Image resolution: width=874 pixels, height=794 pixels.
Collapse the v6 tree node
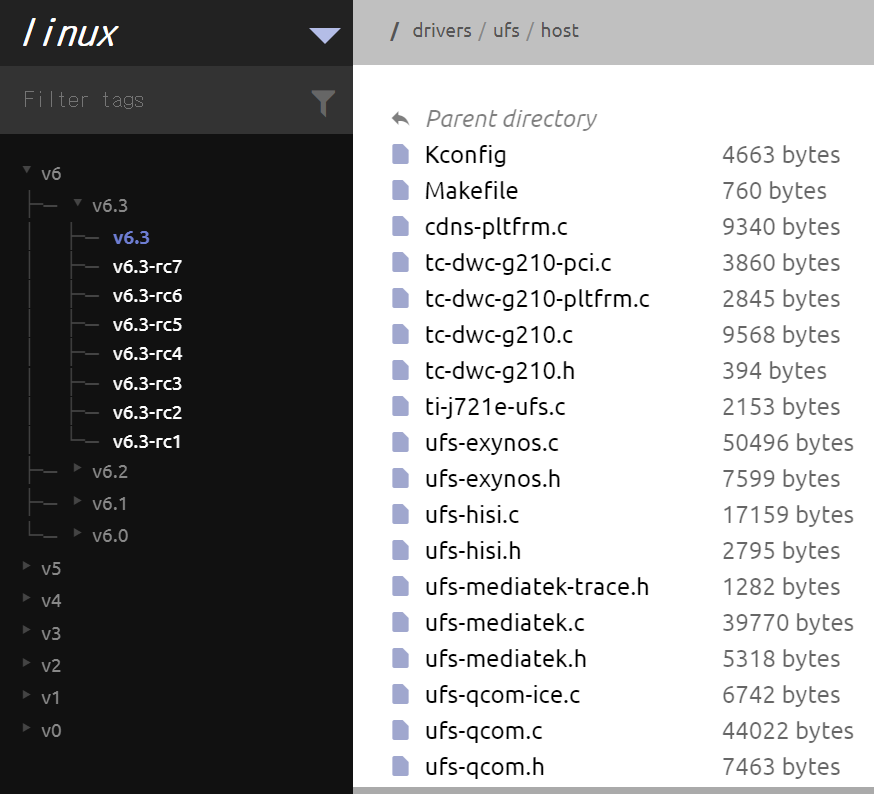[x=26, y=170]
